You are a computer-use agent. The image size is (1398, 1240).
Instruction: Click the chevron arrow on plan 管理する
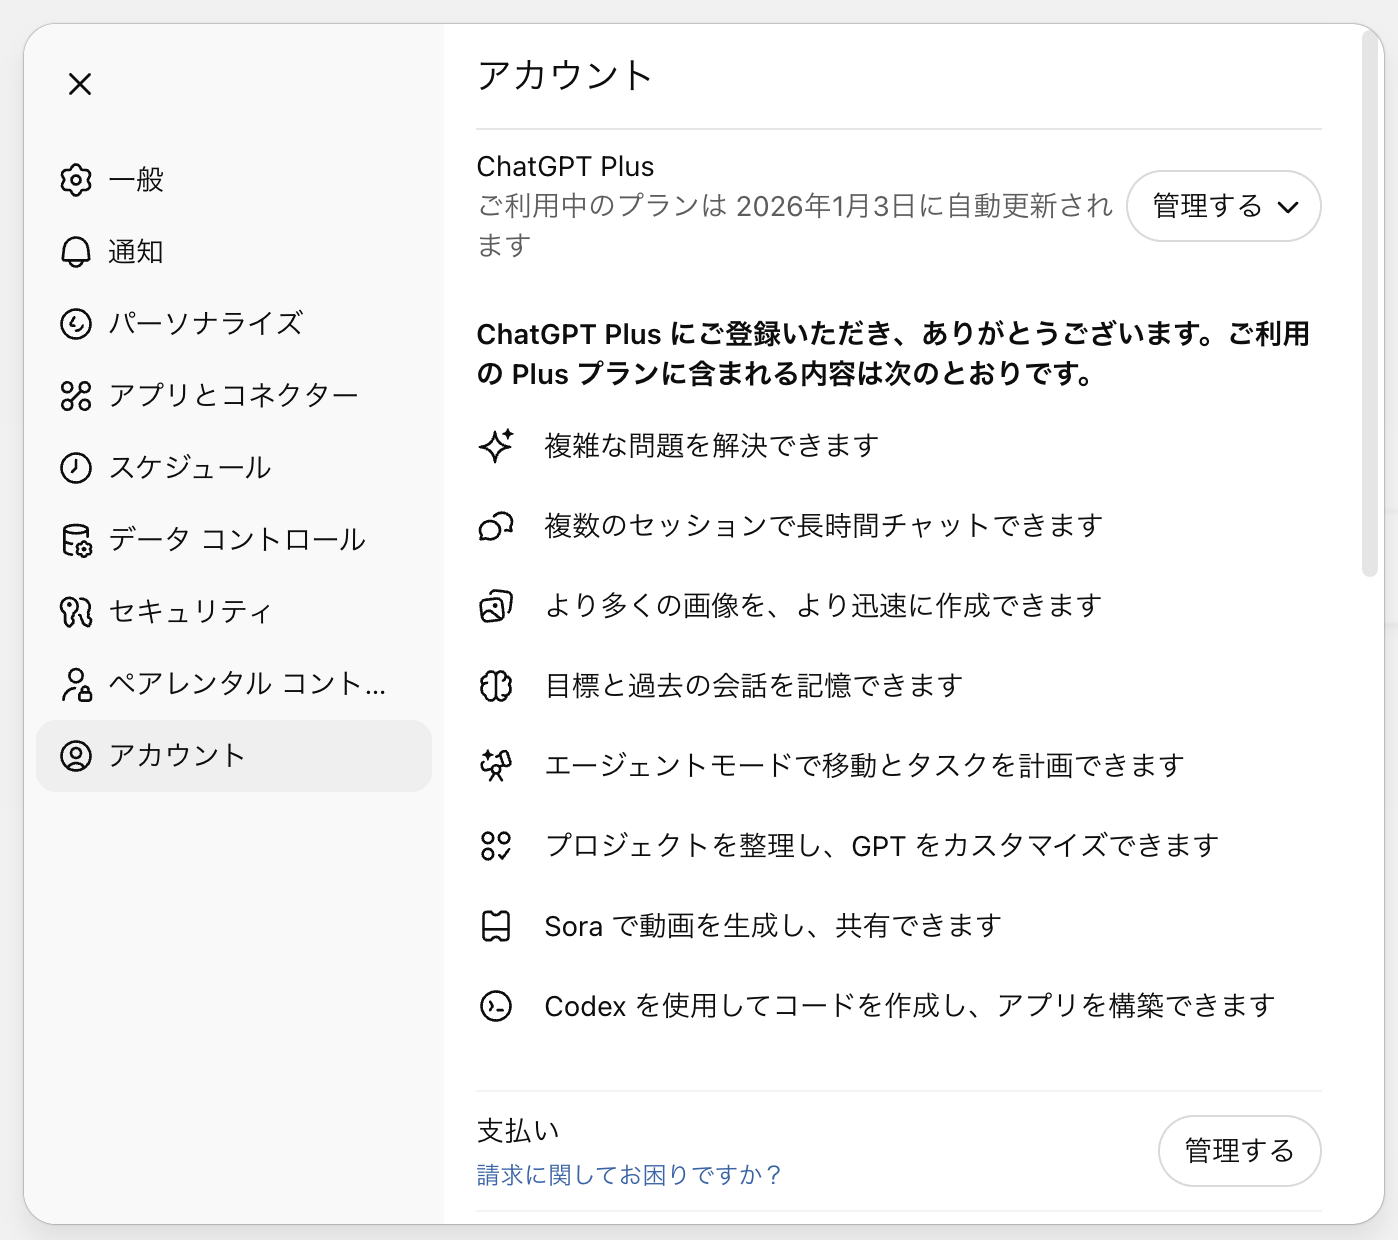1288,207
